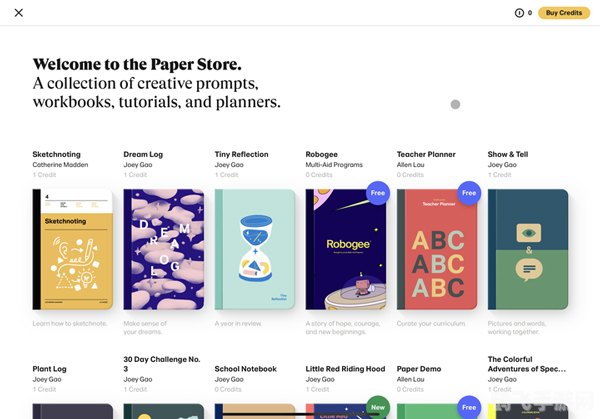The height and width of the screenshot is (419, 600).
Task: Click the Free badge on Paper Demo
Action: tap(468, 407)
